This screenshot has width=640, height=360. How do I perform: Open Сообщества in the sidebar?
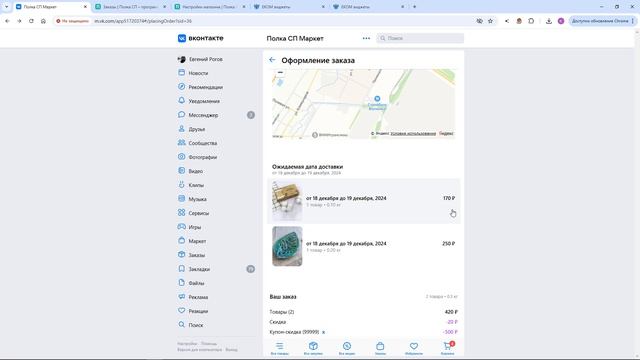pyautogui.click(x=202, y=143)
